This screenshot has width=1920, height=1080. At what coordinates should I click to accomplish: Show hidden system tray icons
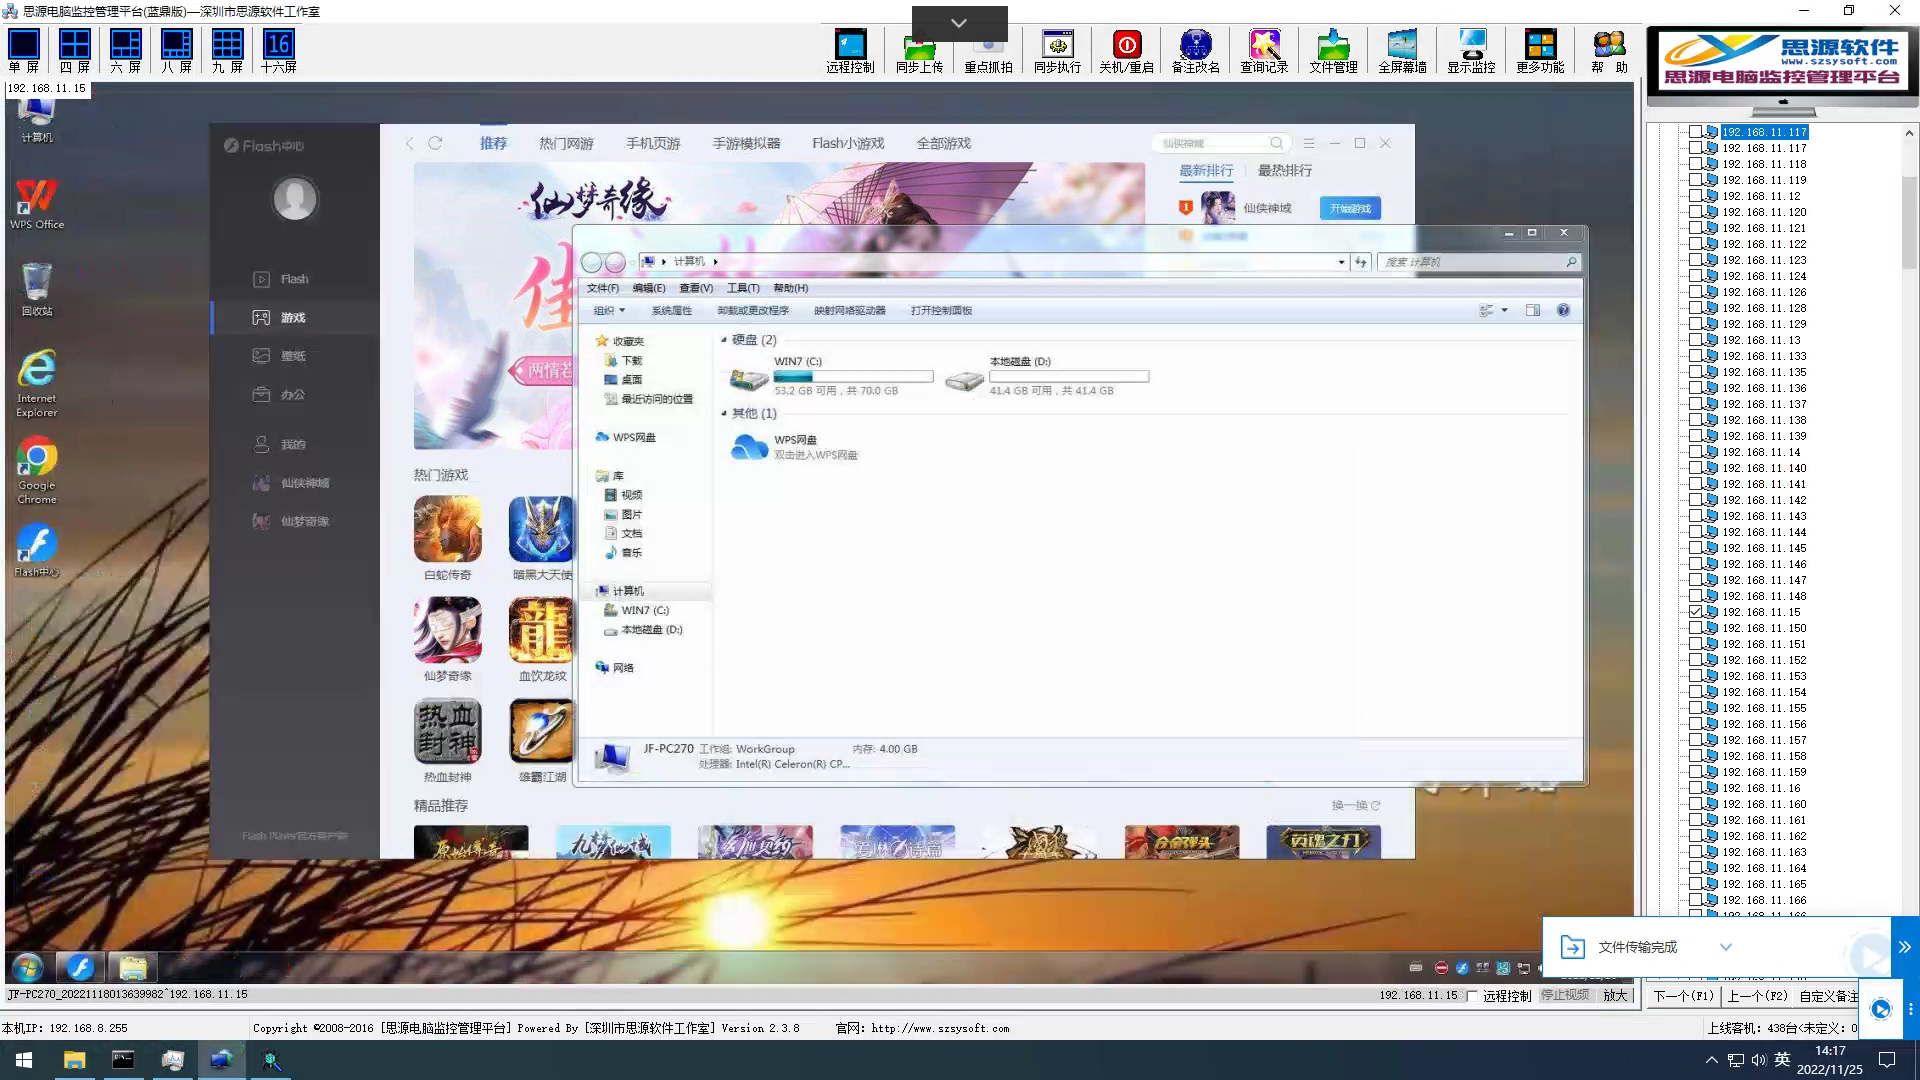[x=1711, y=1060]
